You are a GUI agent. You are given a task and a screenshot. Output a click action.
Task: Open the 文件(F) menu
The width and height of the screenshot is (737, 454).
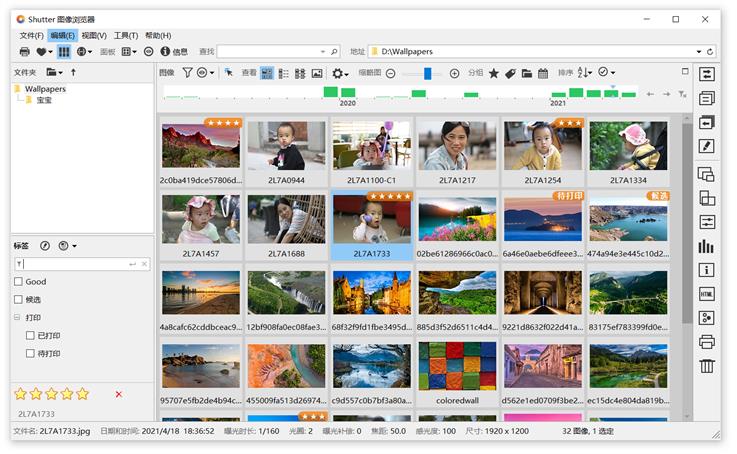pos(31,35)
